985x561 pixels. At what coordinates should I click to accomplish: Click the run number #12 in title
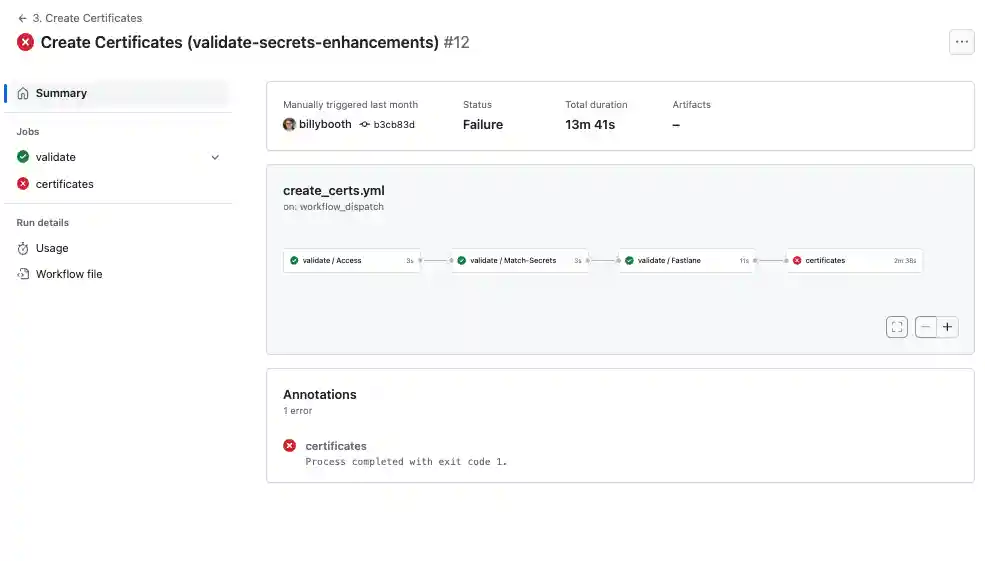click(457, 42)
